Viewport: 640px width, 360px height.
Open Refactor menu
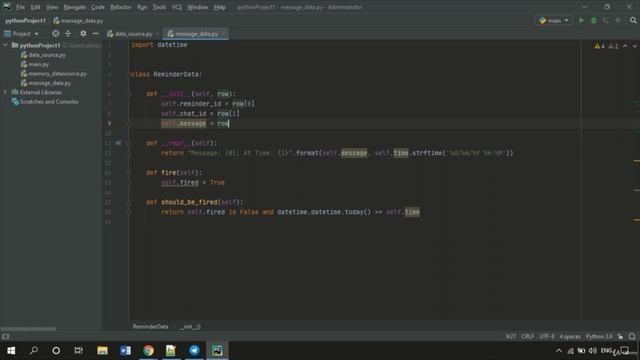coord(121,7)
